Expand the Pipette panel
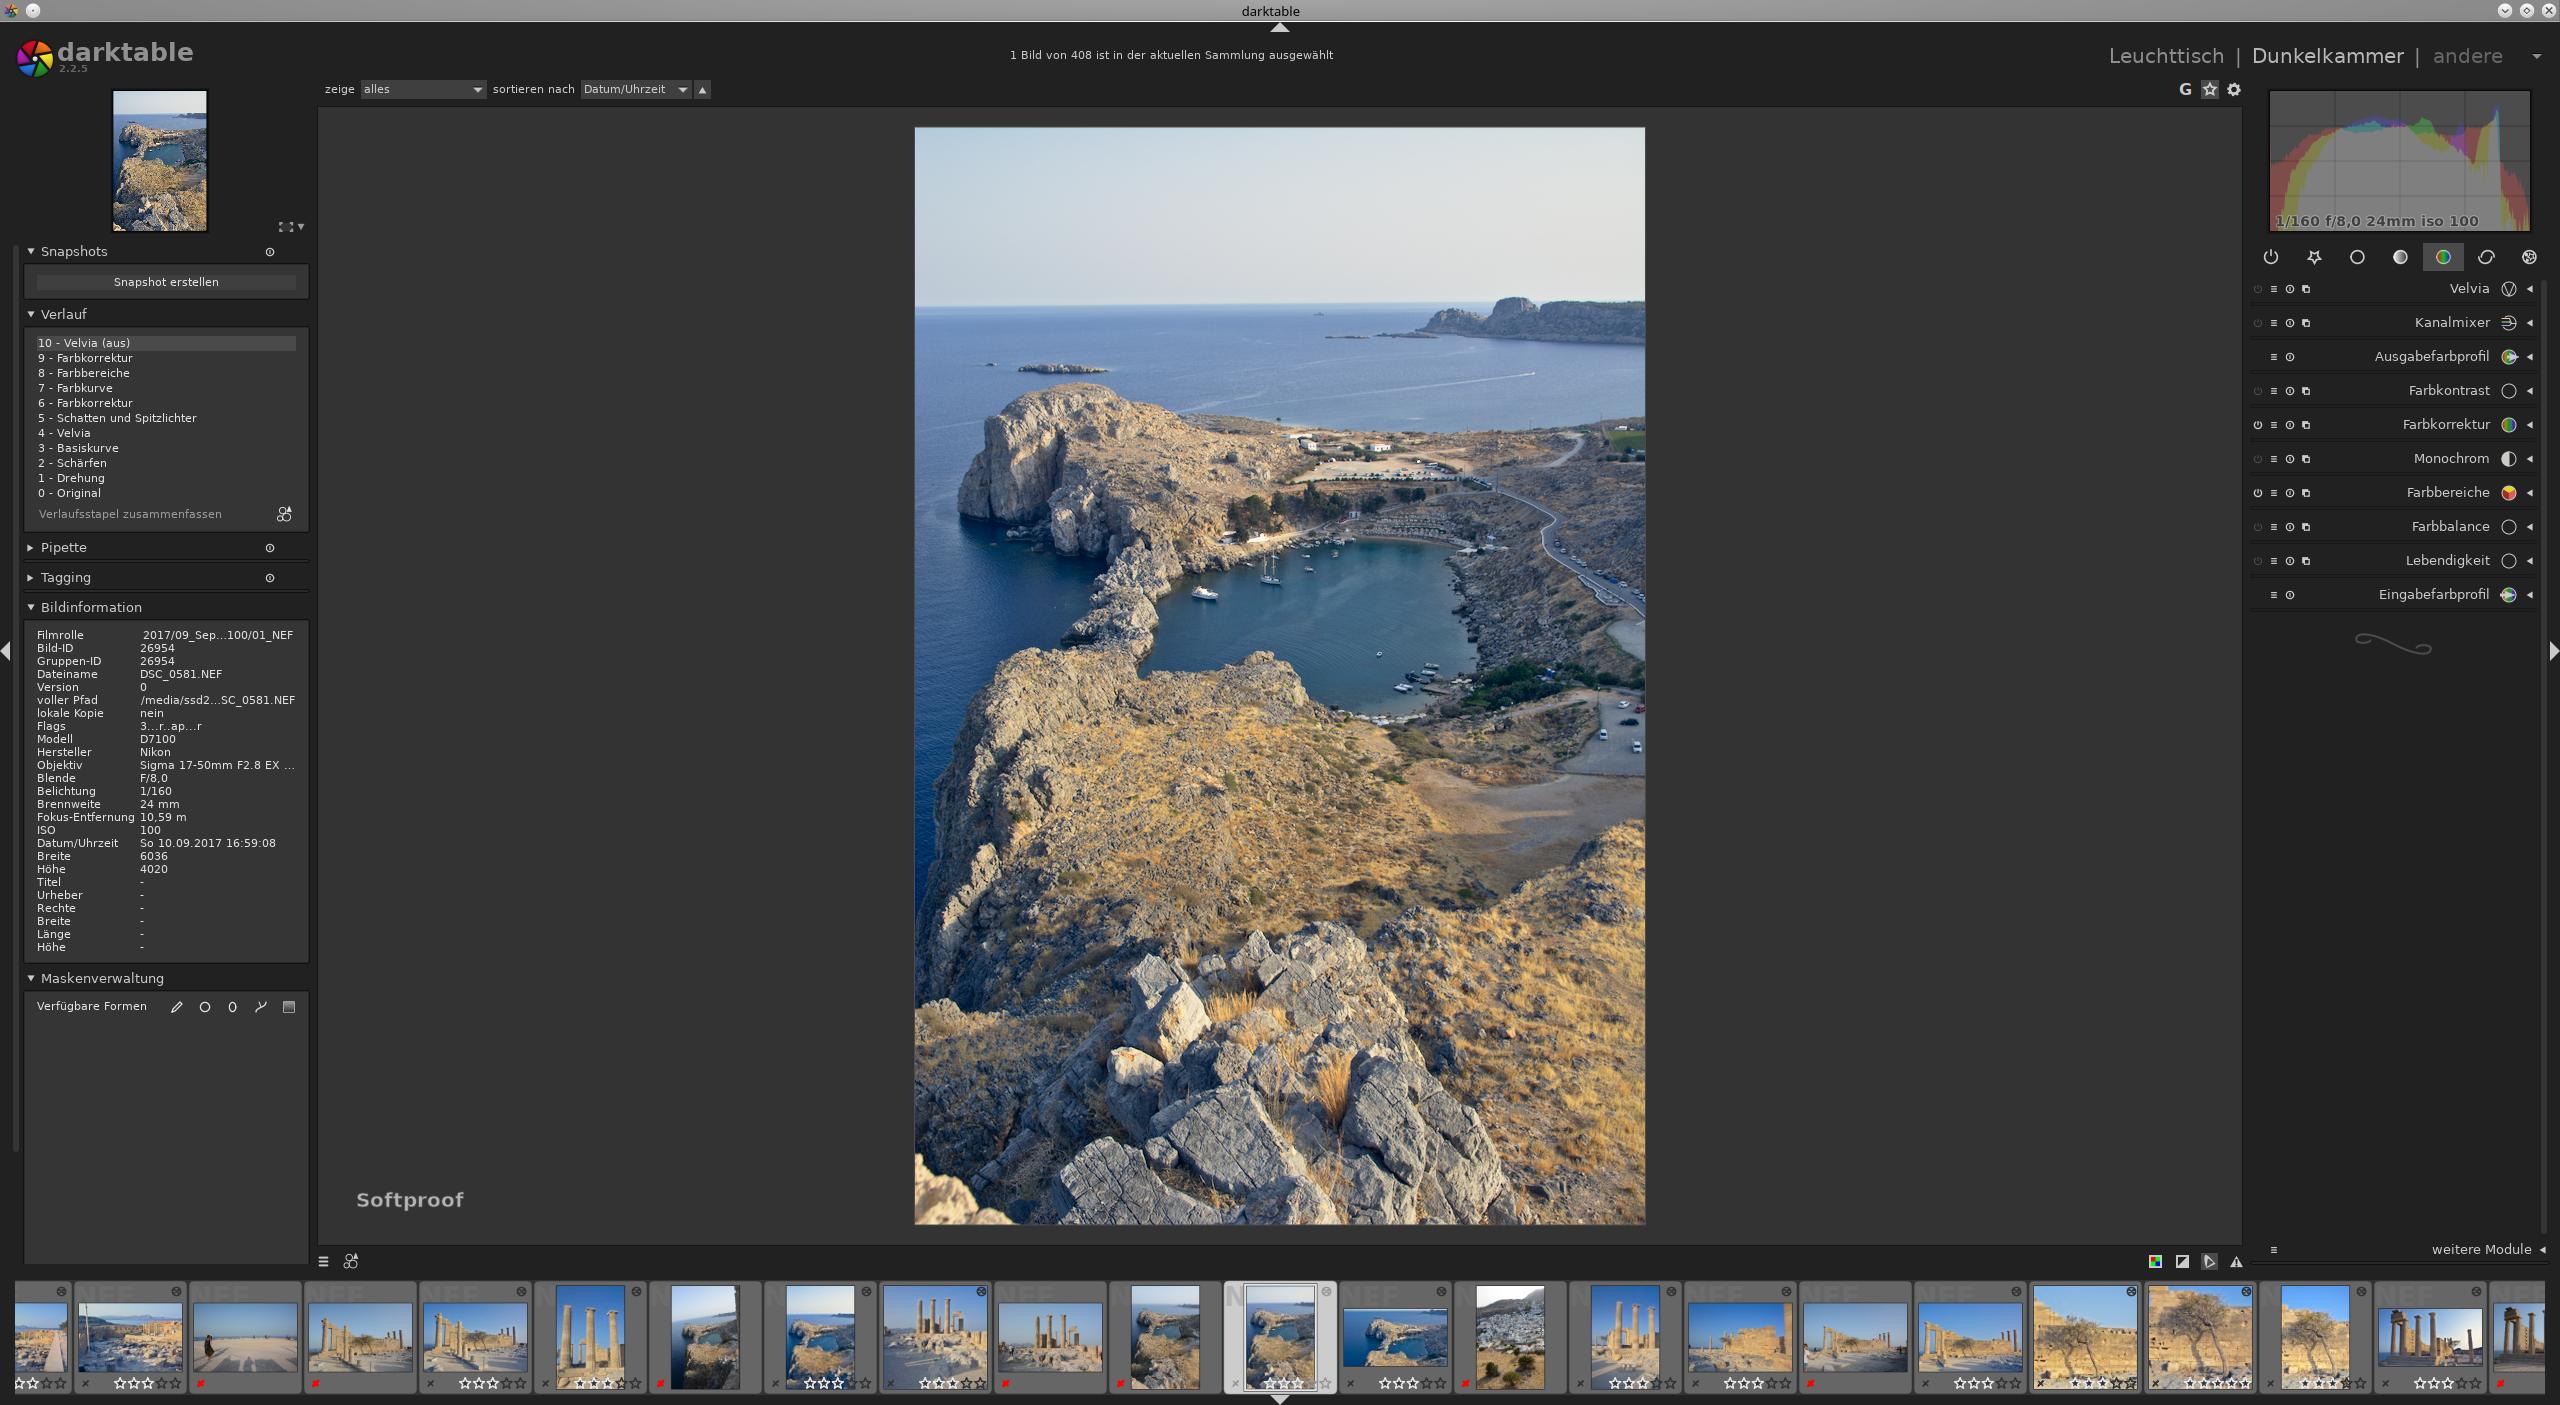2560x1405 pixels. click(64, 548)
